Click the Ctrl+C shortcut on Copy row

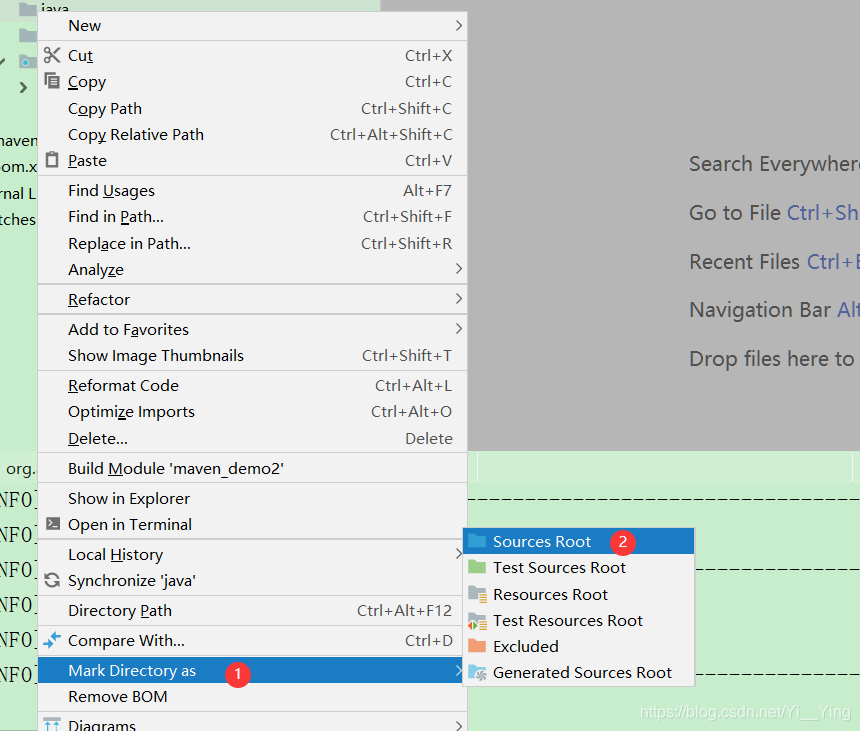coord(428,82)
